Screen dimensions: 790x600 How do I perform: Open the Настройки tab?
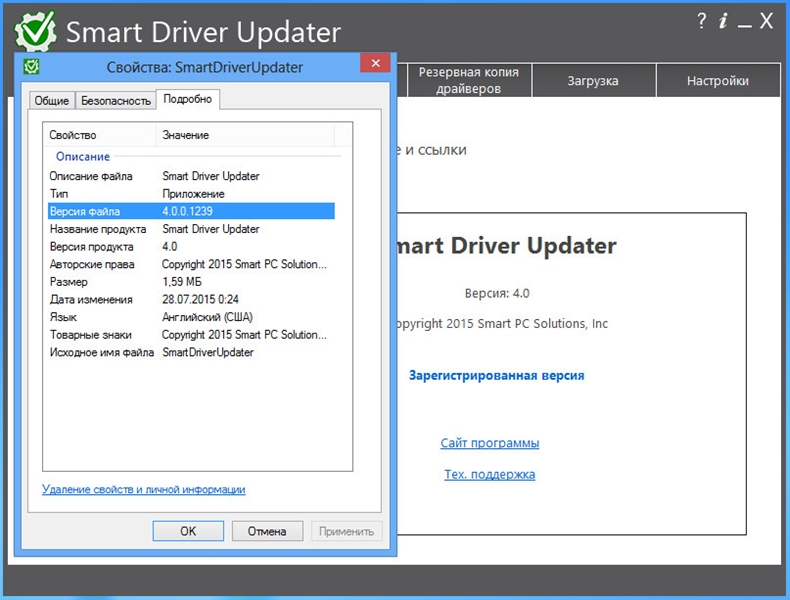pyautogui.click(x=717, y=80)
